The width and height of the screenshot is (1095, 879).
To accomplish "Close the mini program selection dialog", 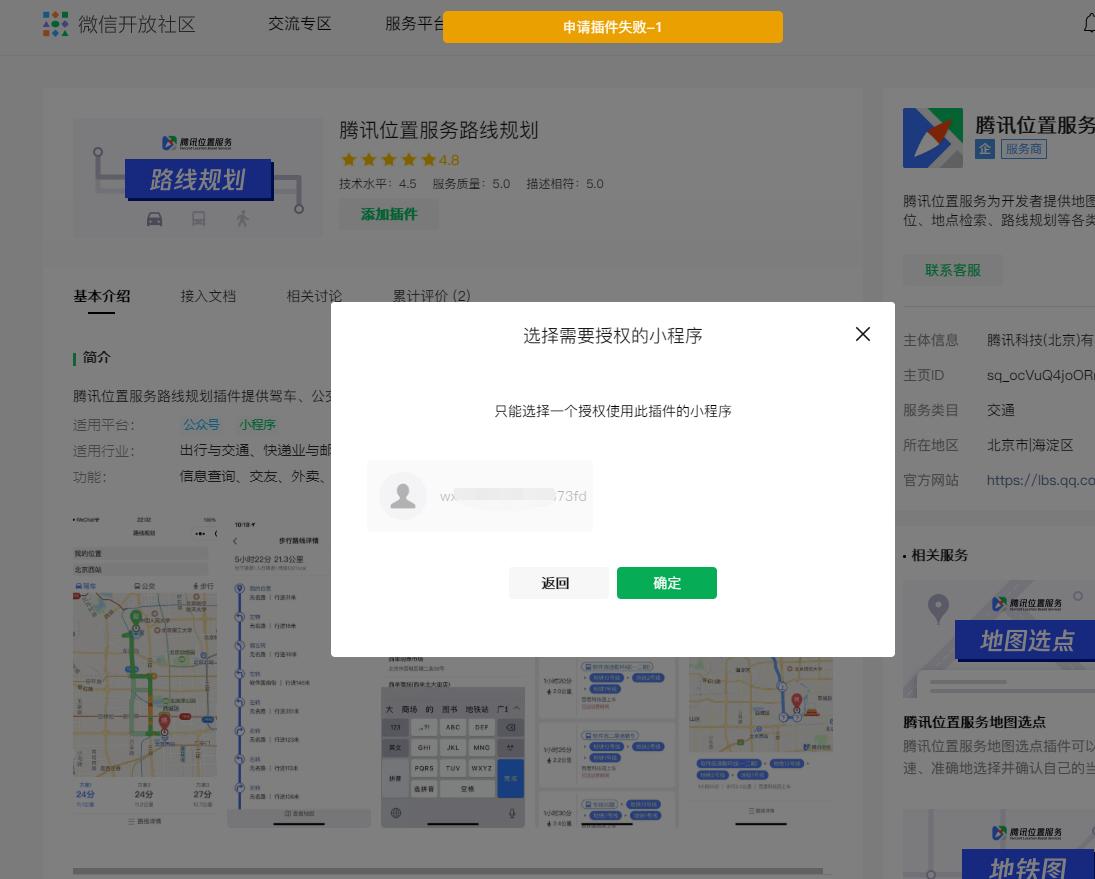I will [x=862, y=334].
